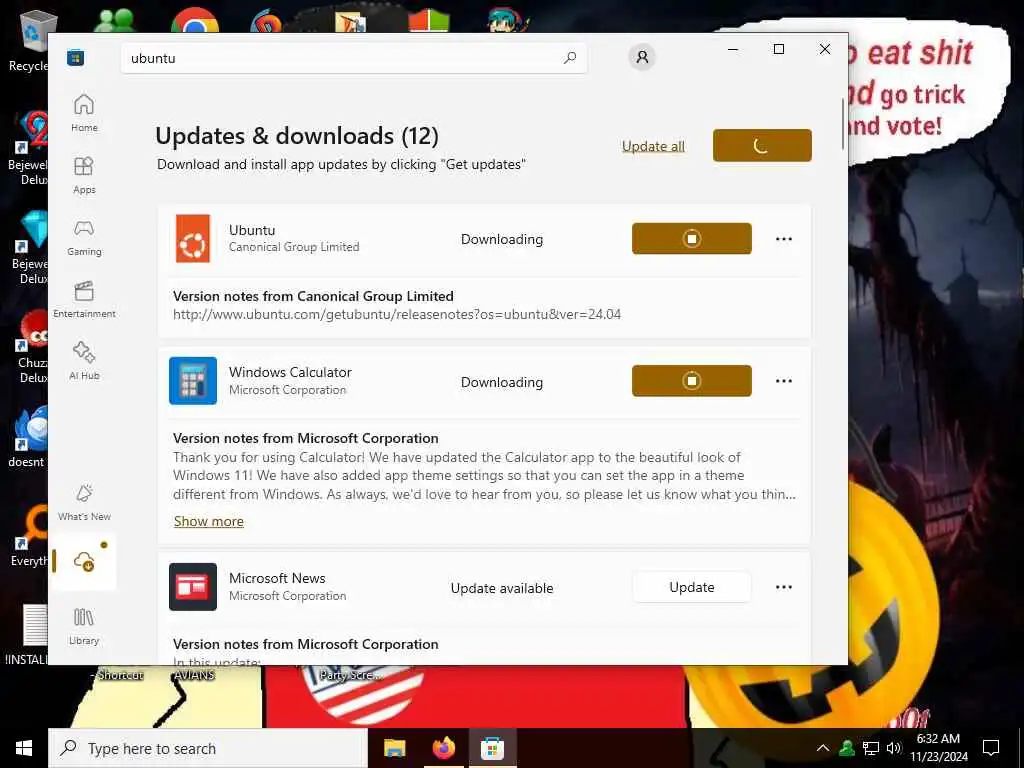This screenshot has height=768, width=1024.
Task: Open the Ubuntu release notes URL
Action: (x=397, y=314)
